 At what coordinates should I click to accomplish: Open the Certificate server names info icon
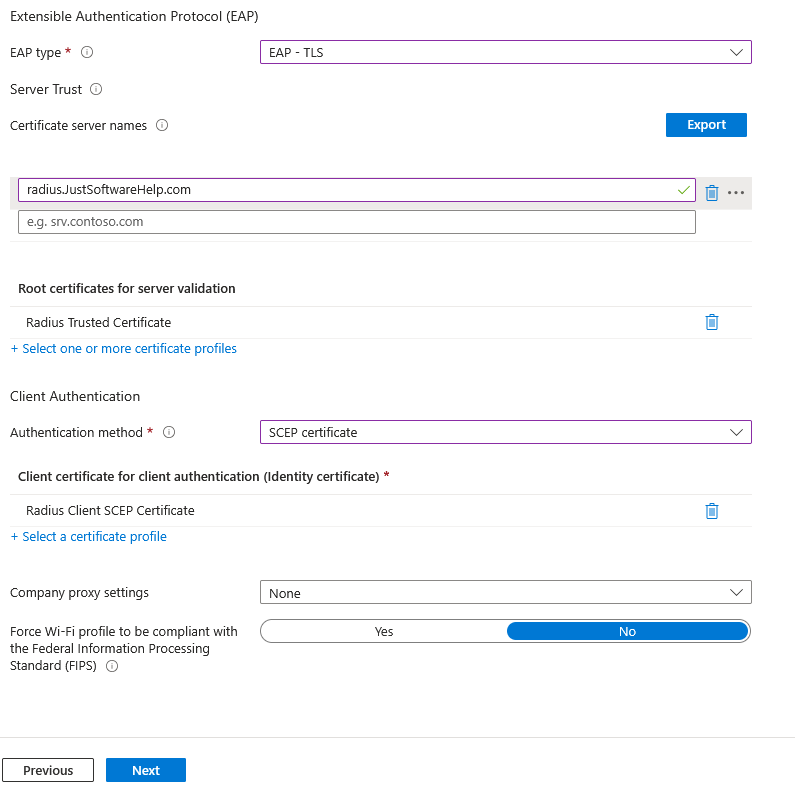pyautogui.click(x=162, y=125)
